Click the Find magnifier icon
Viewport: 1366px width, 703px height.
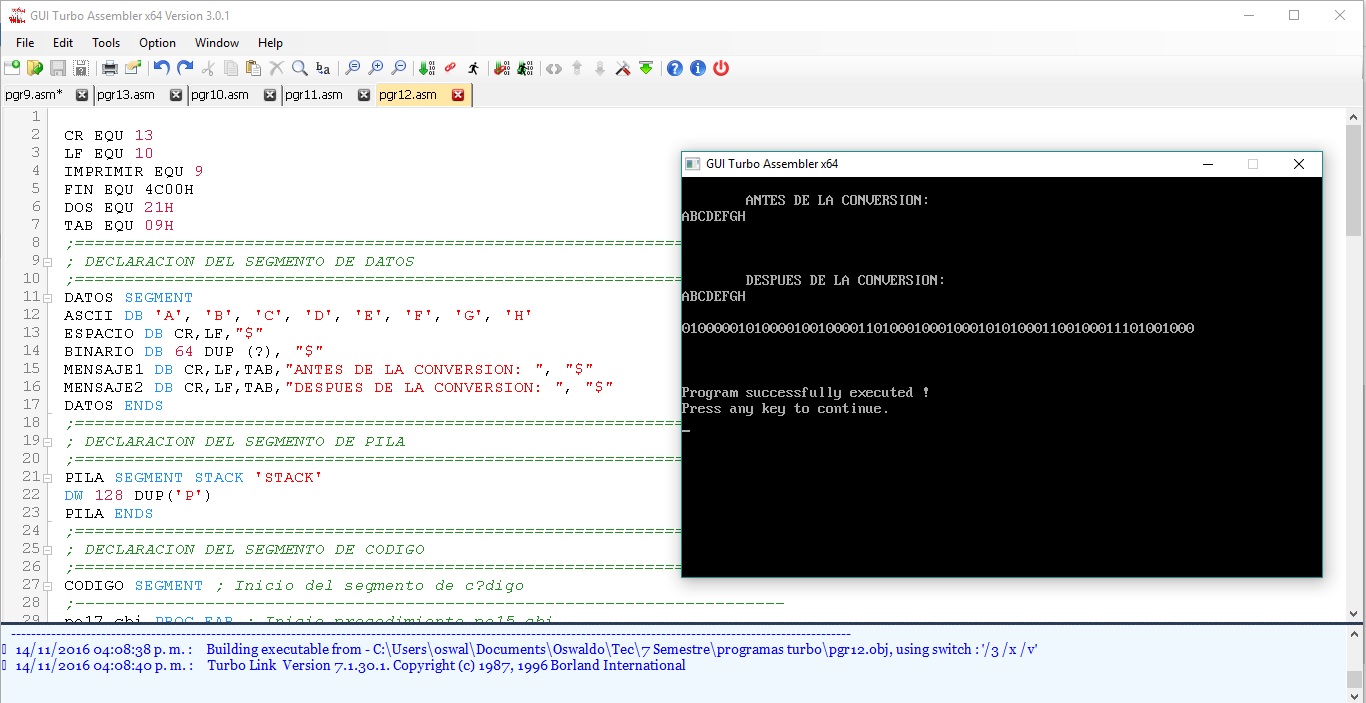(x=298, y=68)
